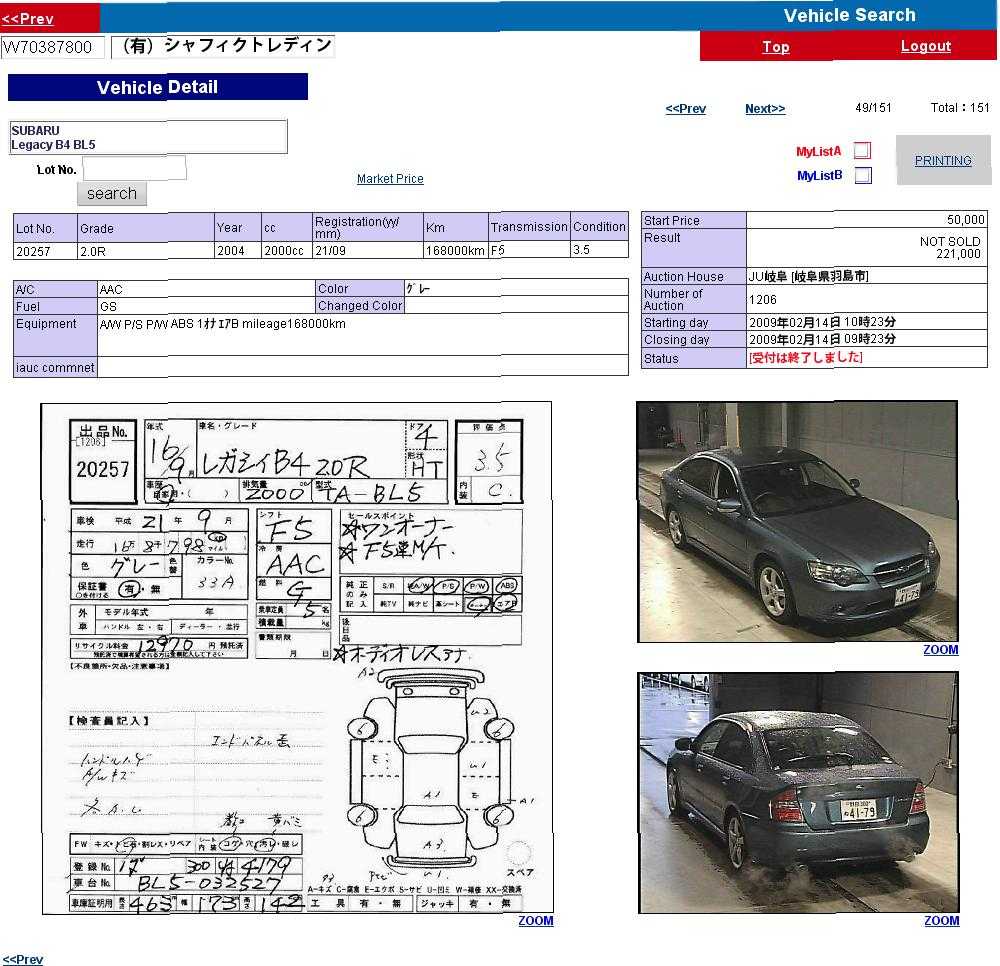Screen dimensions: 1000x966
Task: Click ZOOM under the auction sheet
Action: tap(536, 921)
